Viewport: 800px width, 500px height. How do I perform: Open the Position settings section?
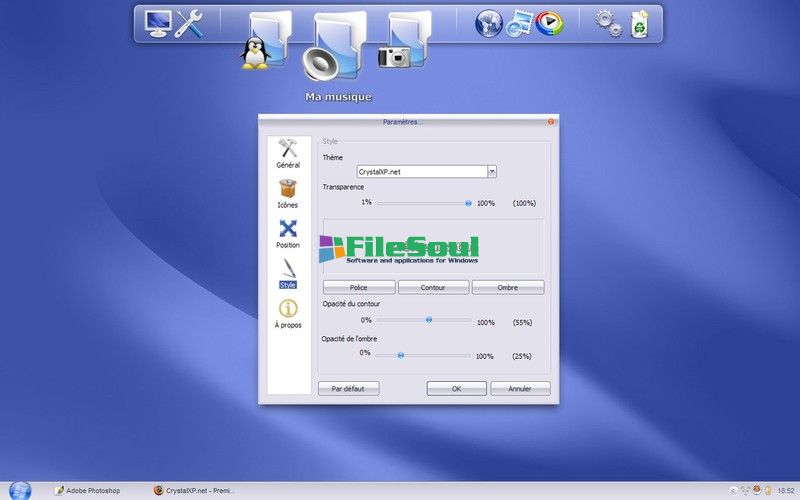point(288,233)
